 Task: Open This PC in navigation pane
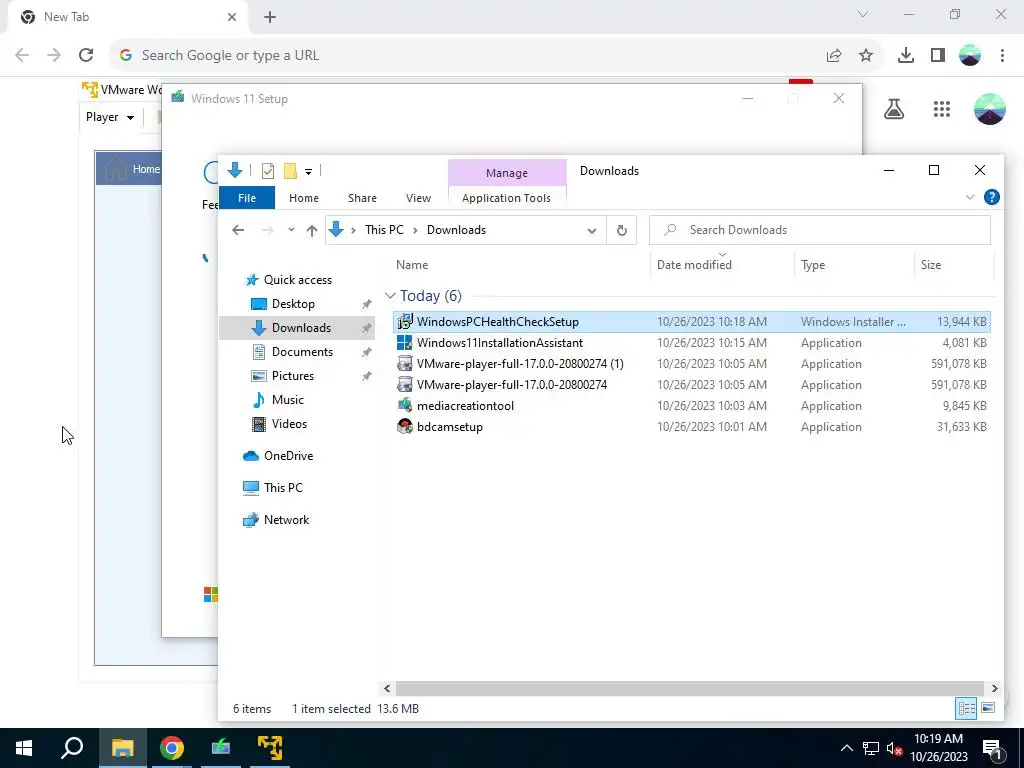[x=272, y=488]
